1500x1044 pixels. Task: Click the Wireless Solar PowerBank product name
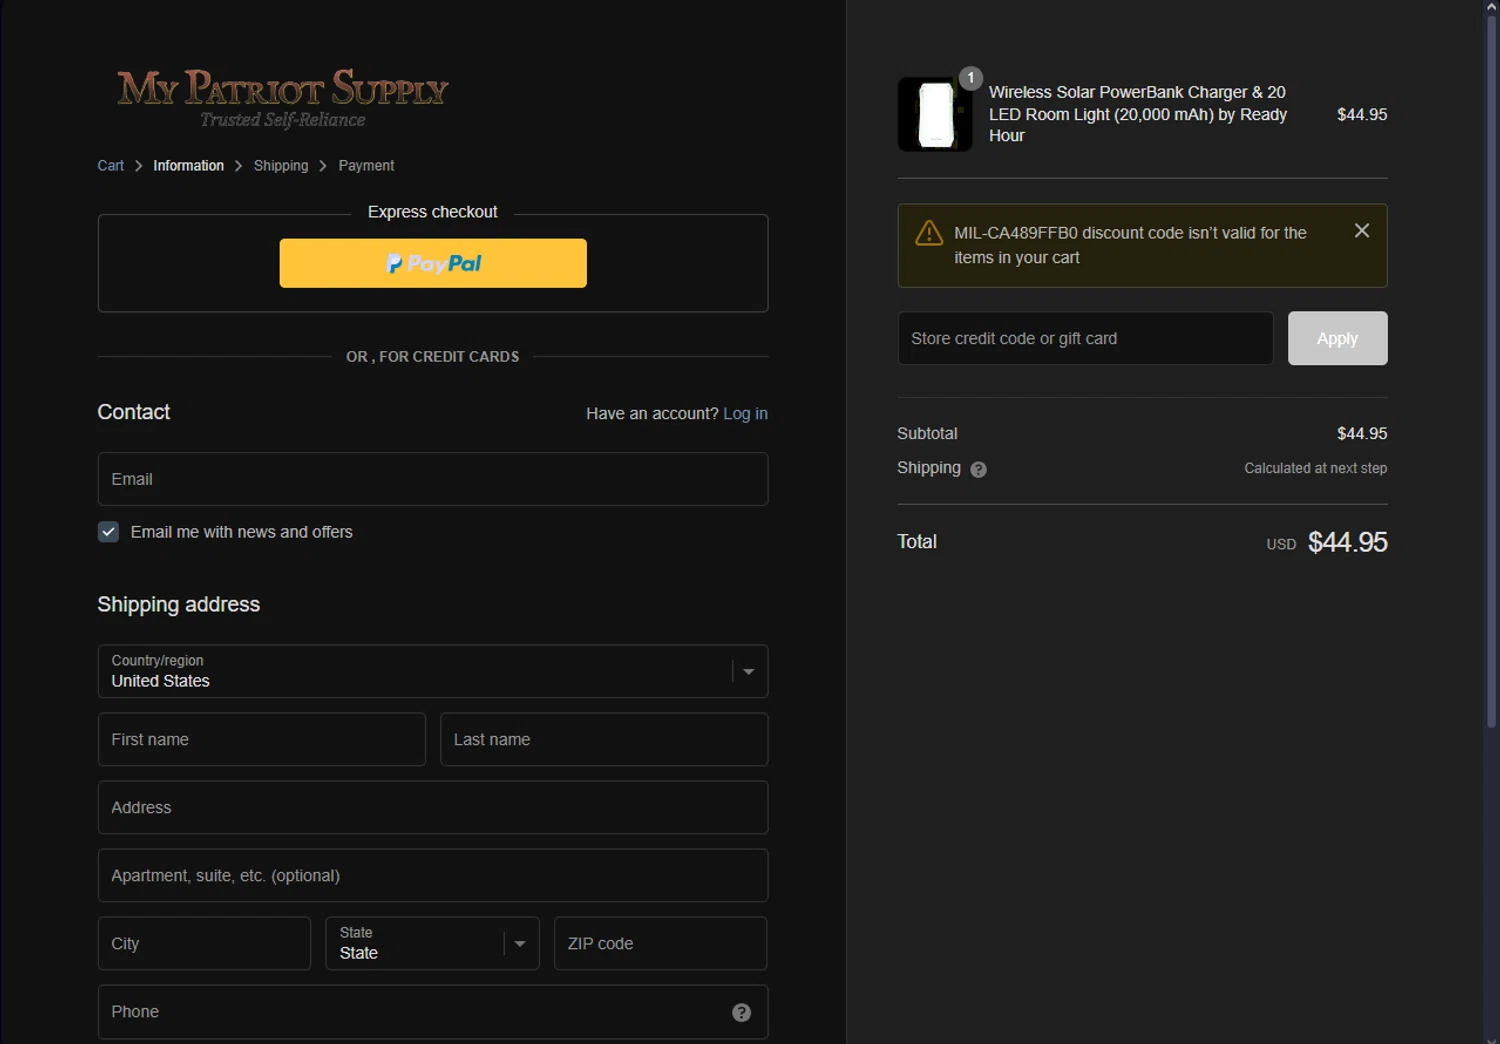point(1138,114)
